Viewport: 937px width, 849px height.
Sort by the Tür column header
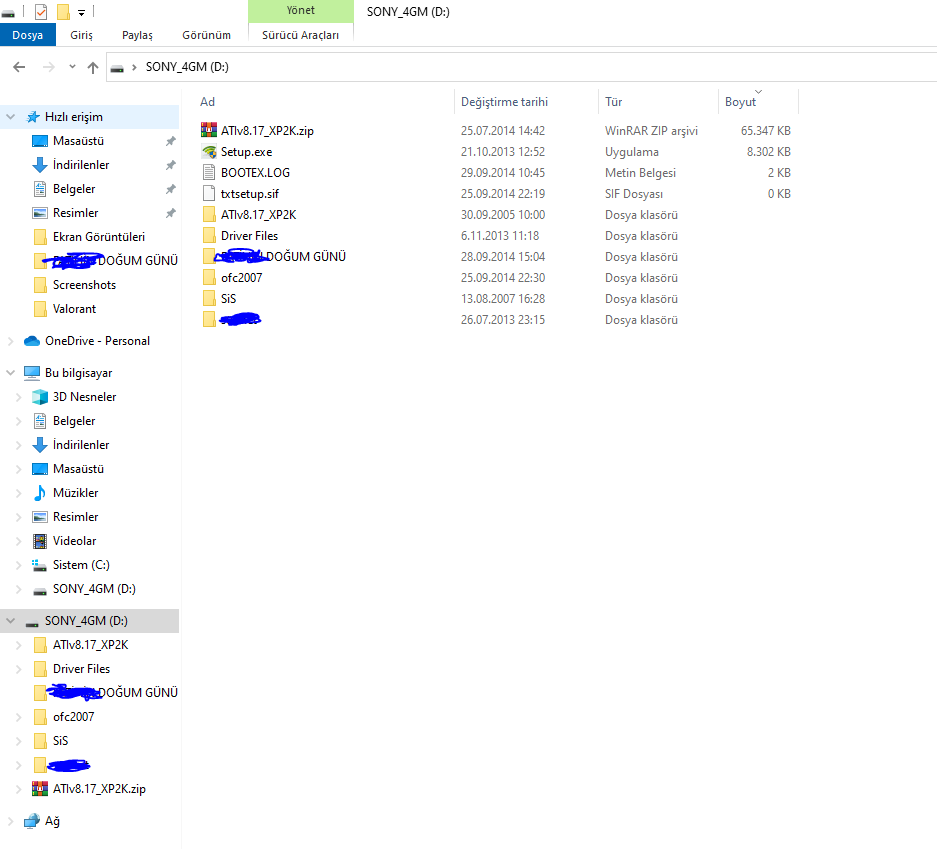[x=614, y=102]
